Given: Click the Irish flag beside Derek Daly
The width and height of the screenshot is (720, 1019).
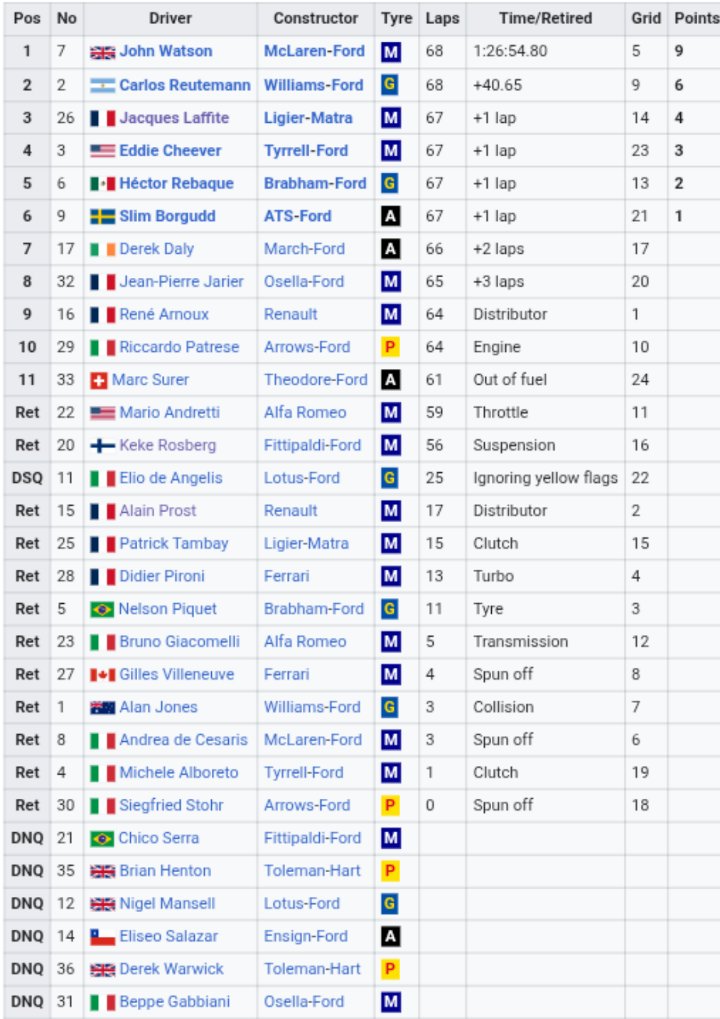Looking at the screenshot, I should click(102, 250).
